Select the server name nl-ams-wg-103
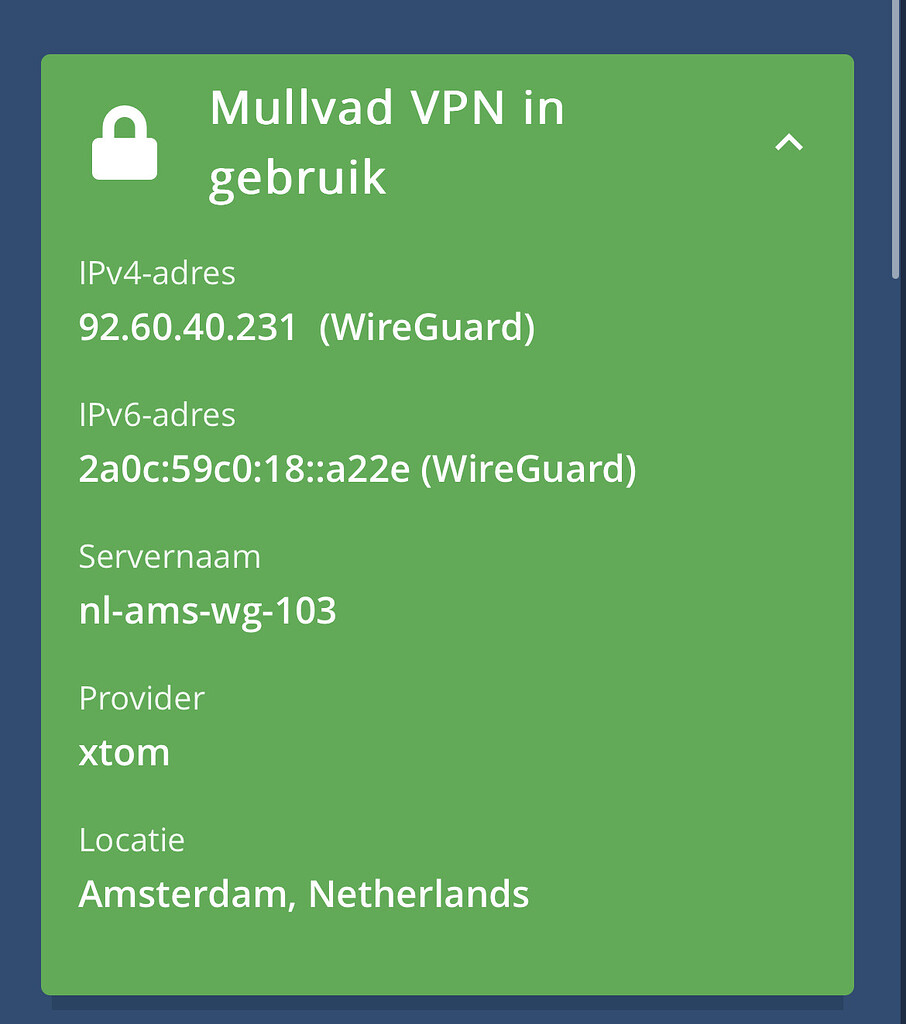This screenshot has height=1024, width=906. click(208, 610)
